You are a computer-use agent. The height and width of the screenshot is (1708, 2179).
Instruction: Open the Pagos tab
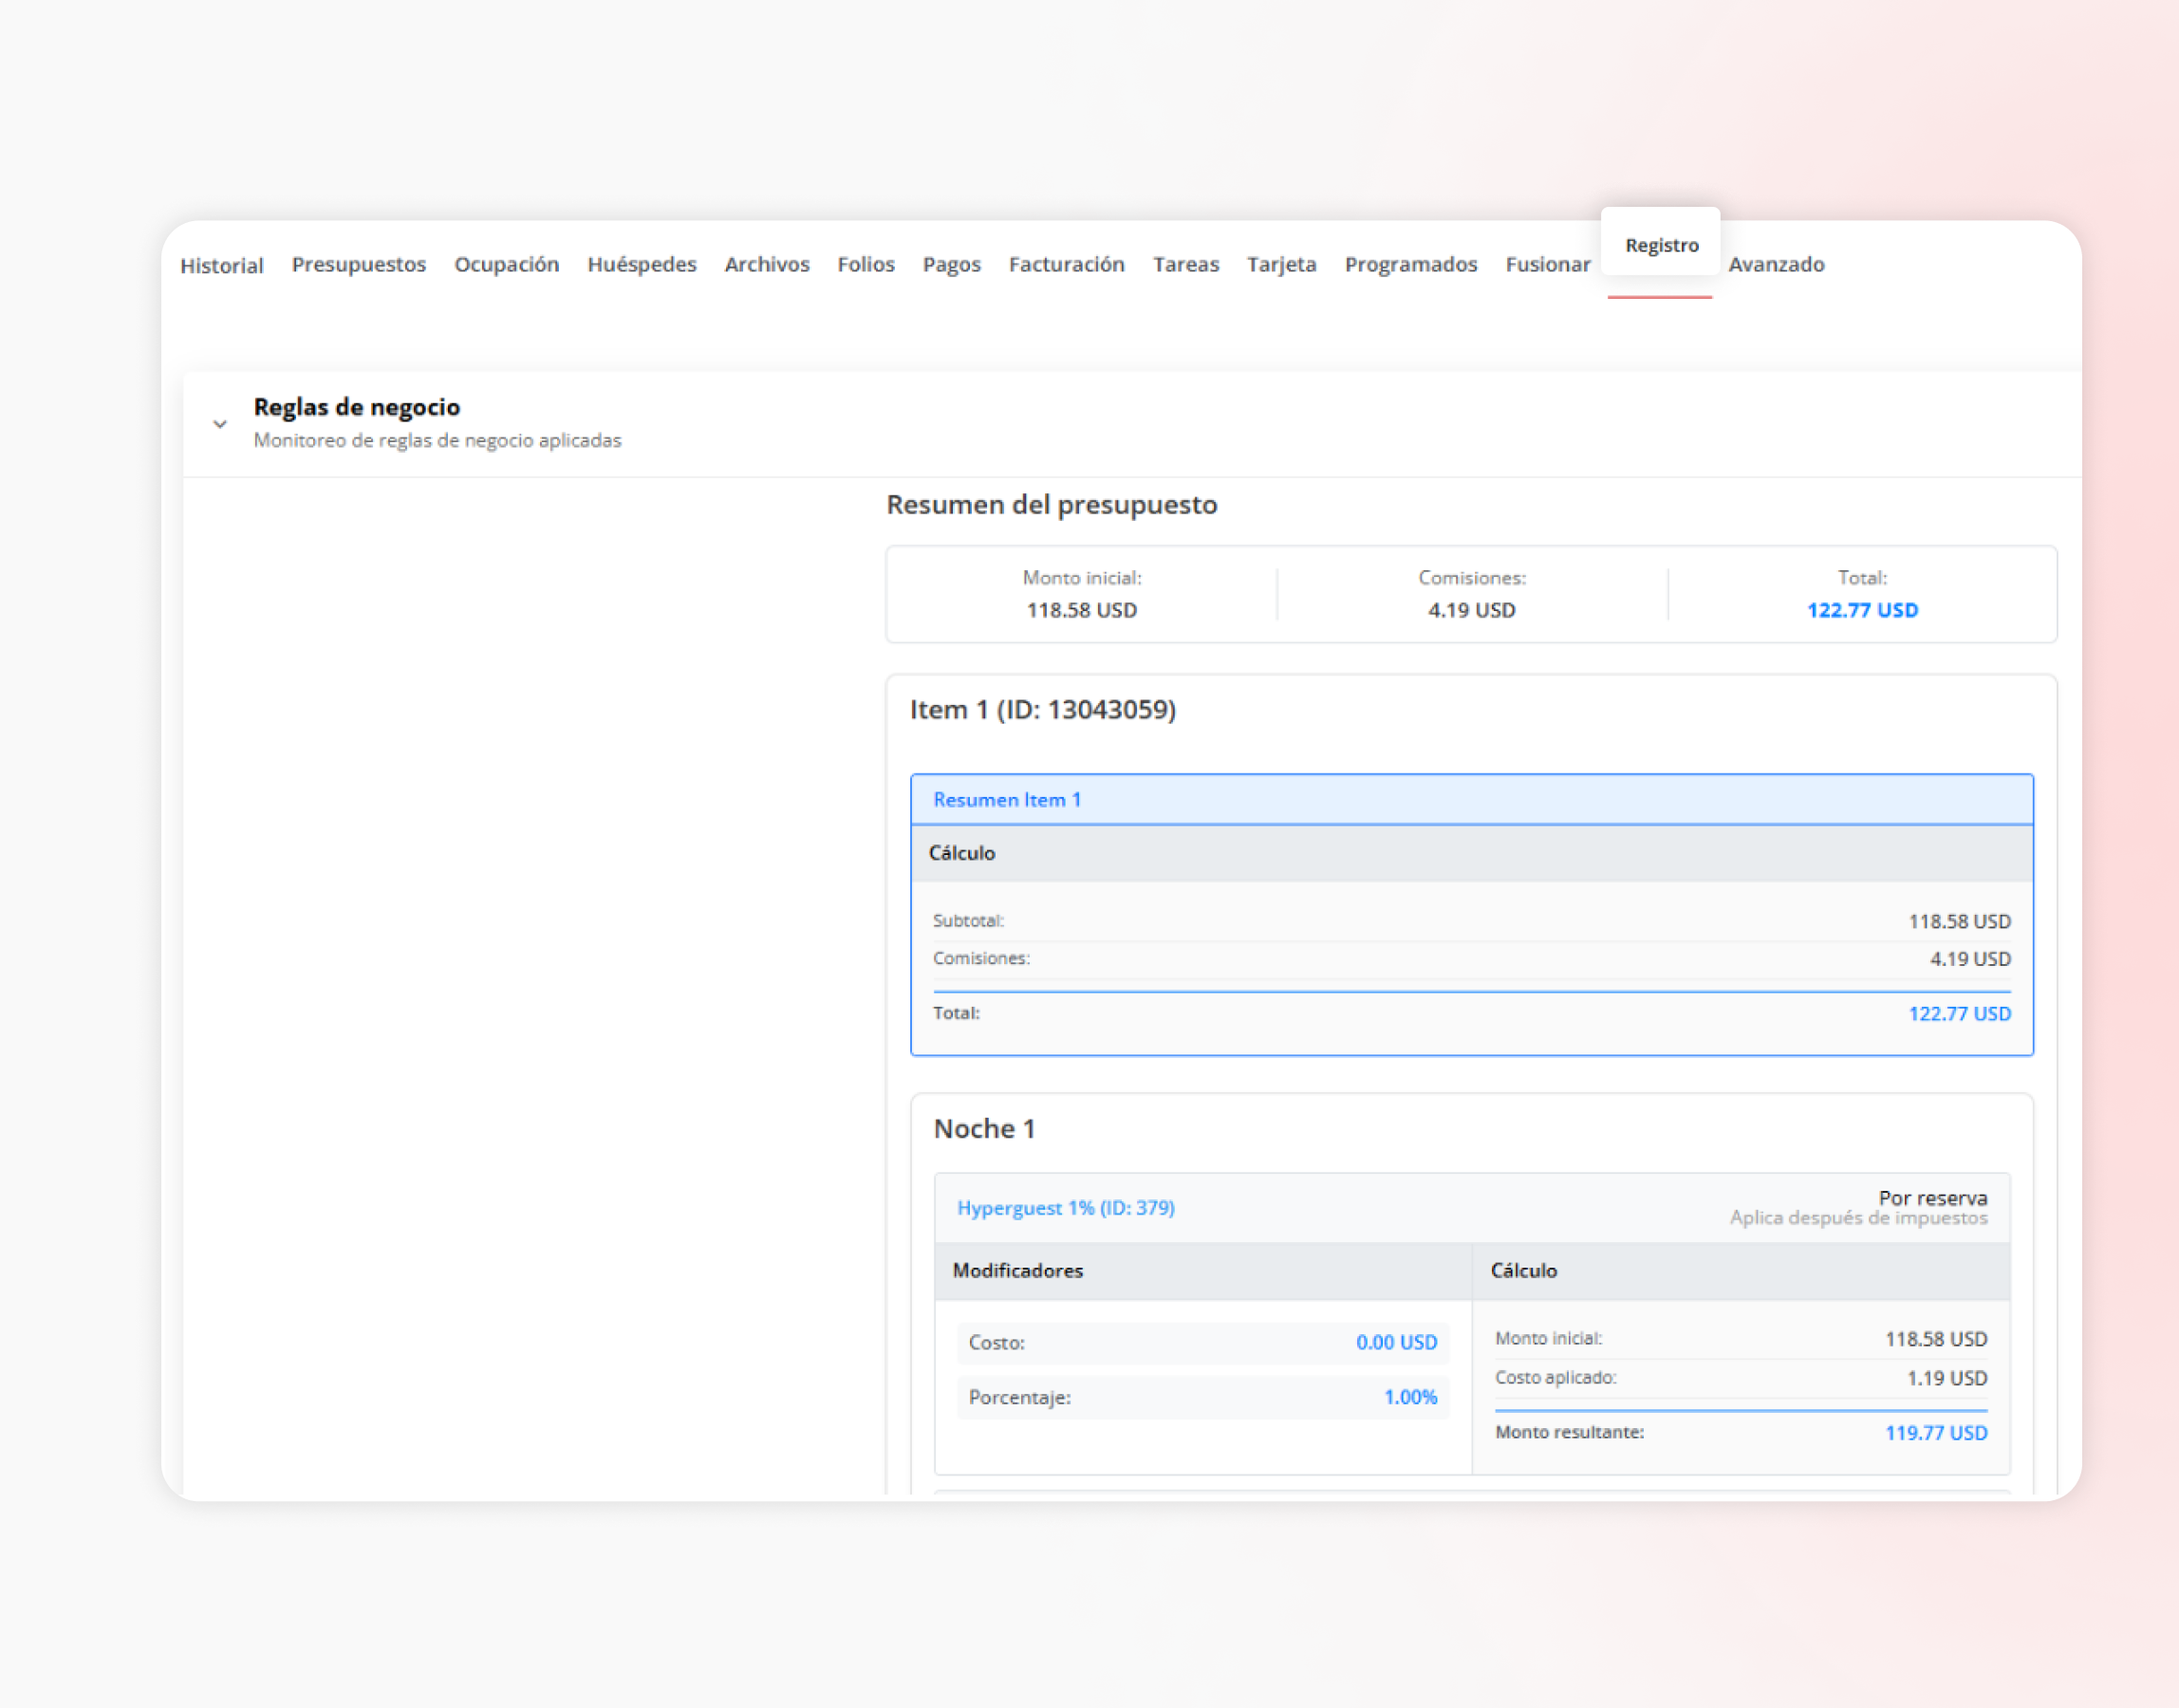[950, 264]
